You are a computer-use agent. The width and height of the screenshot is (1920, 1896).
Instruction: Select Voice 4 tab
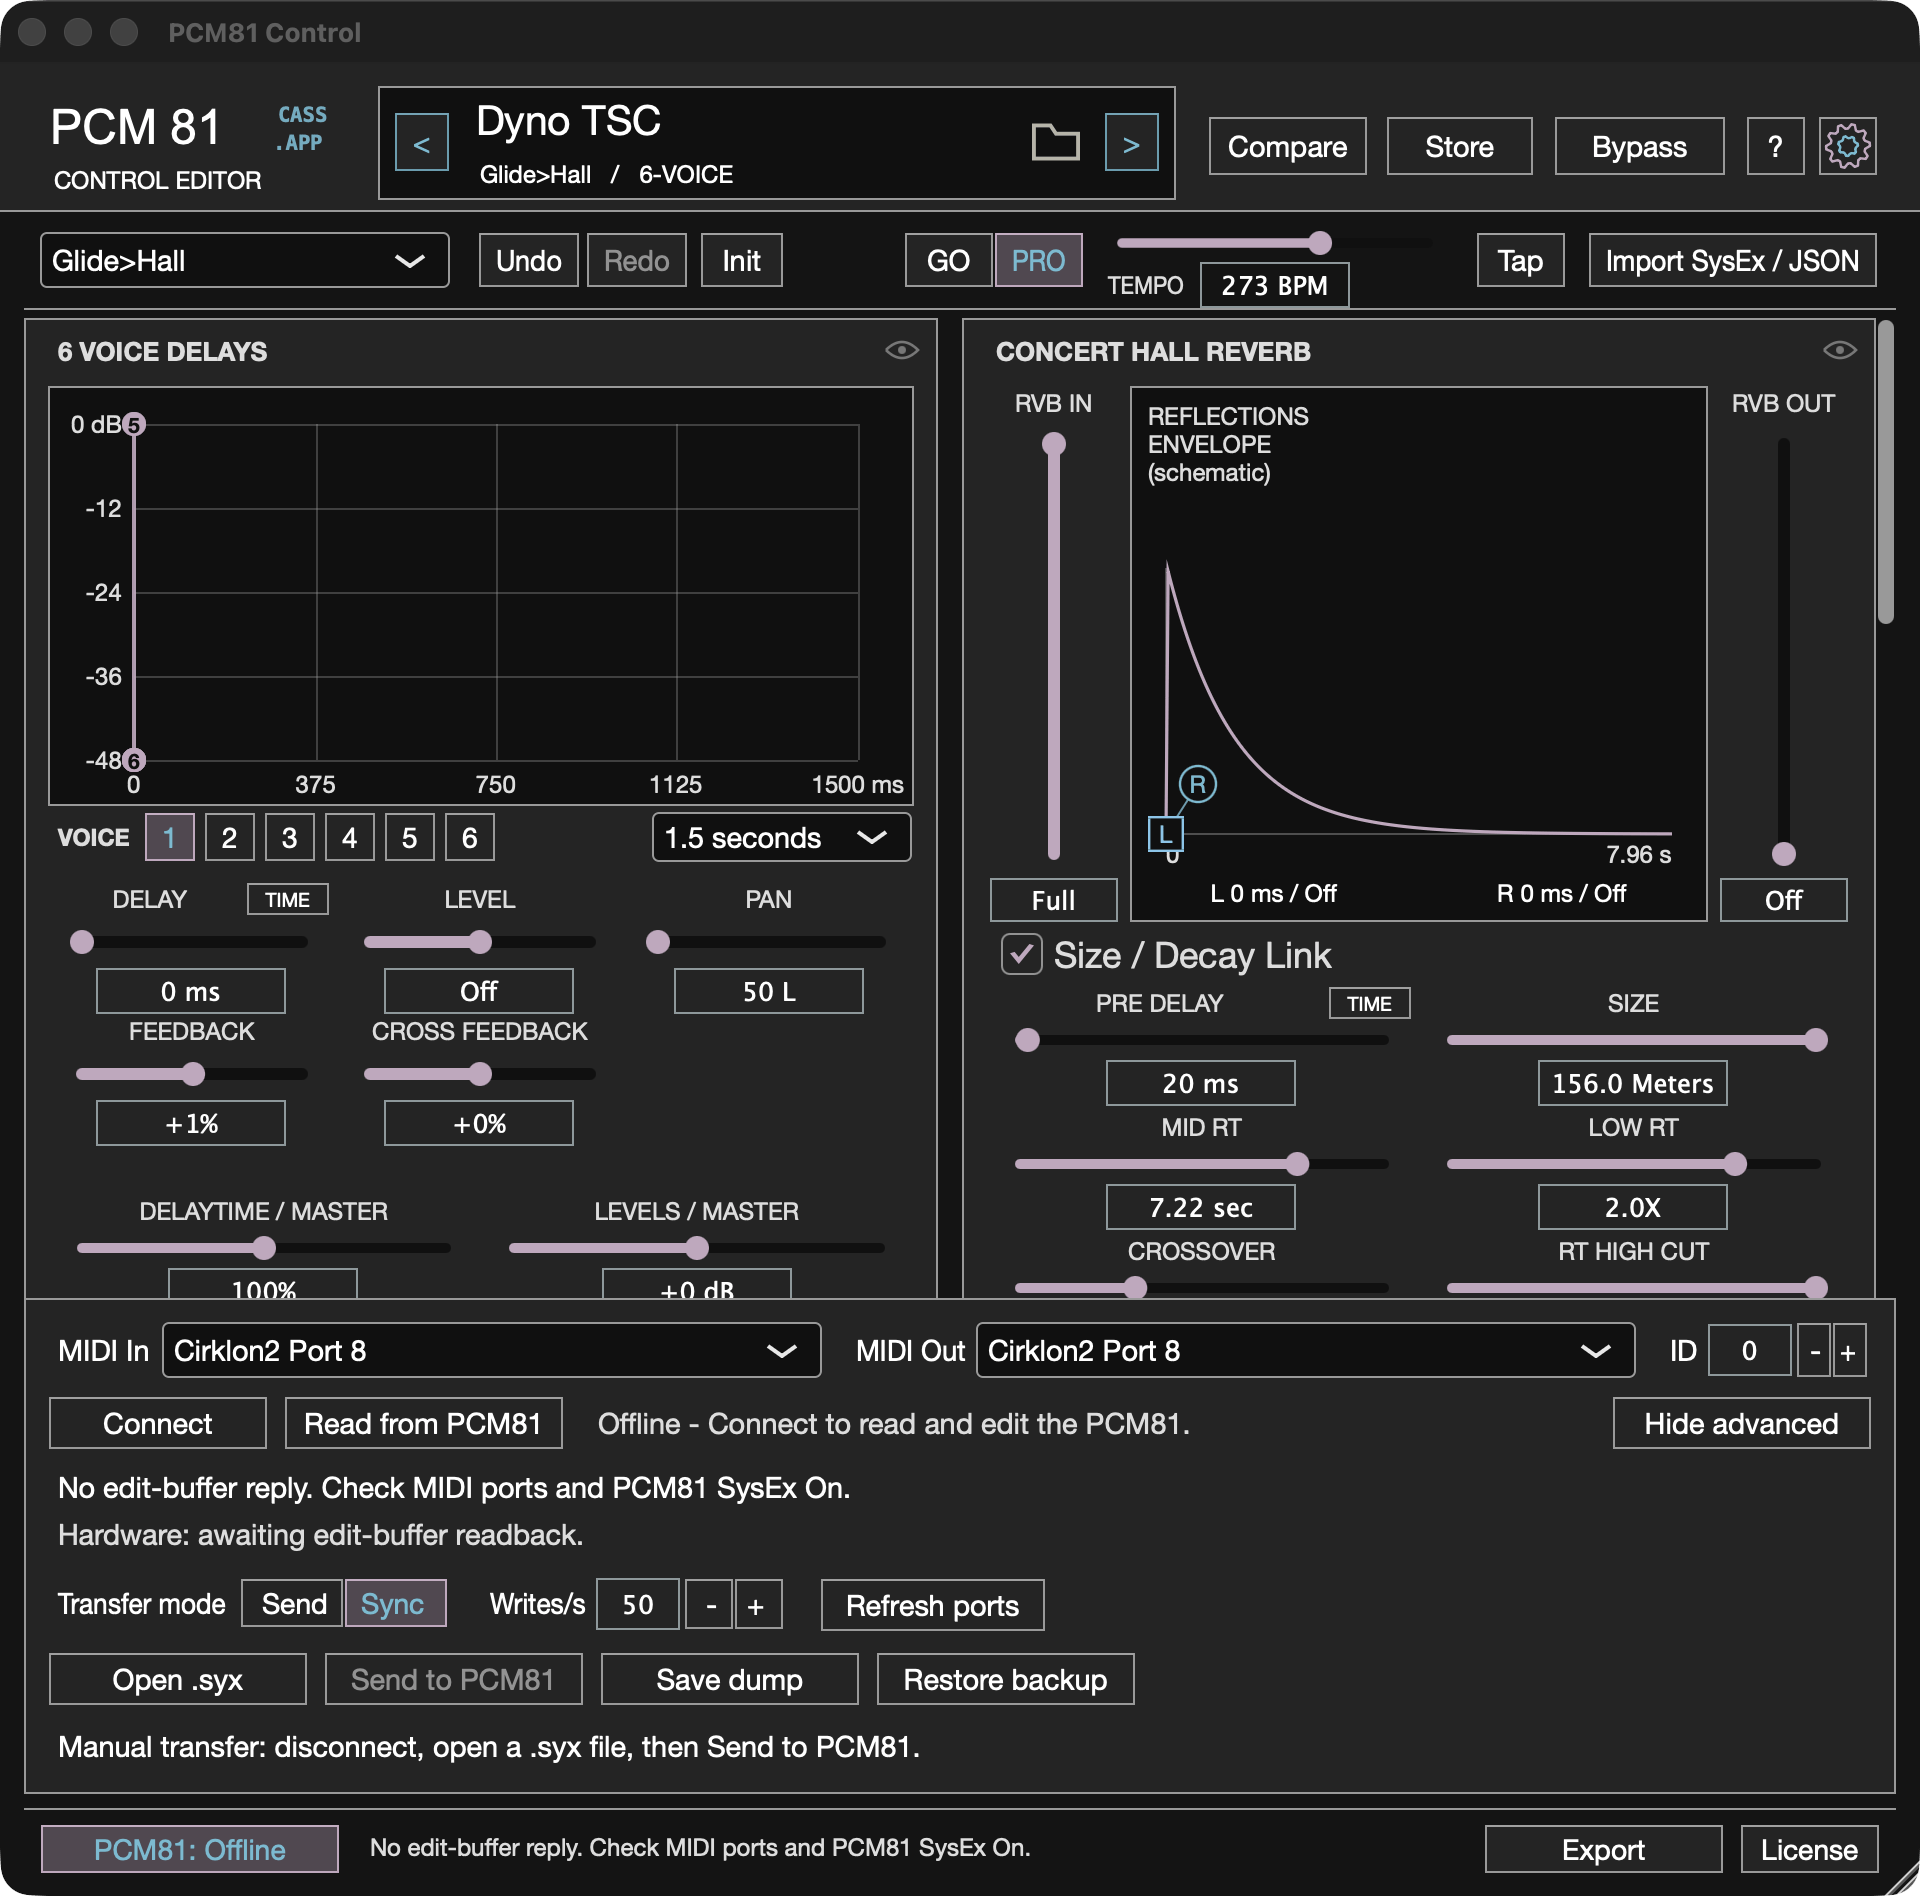click(350, 838)
